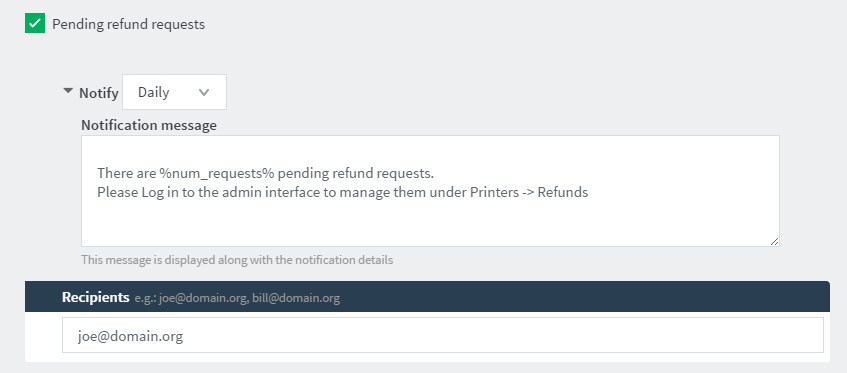The height and width of the screenshot is (373, 847).
Task: Click the hint text below the message box
Action: [237, 260]
